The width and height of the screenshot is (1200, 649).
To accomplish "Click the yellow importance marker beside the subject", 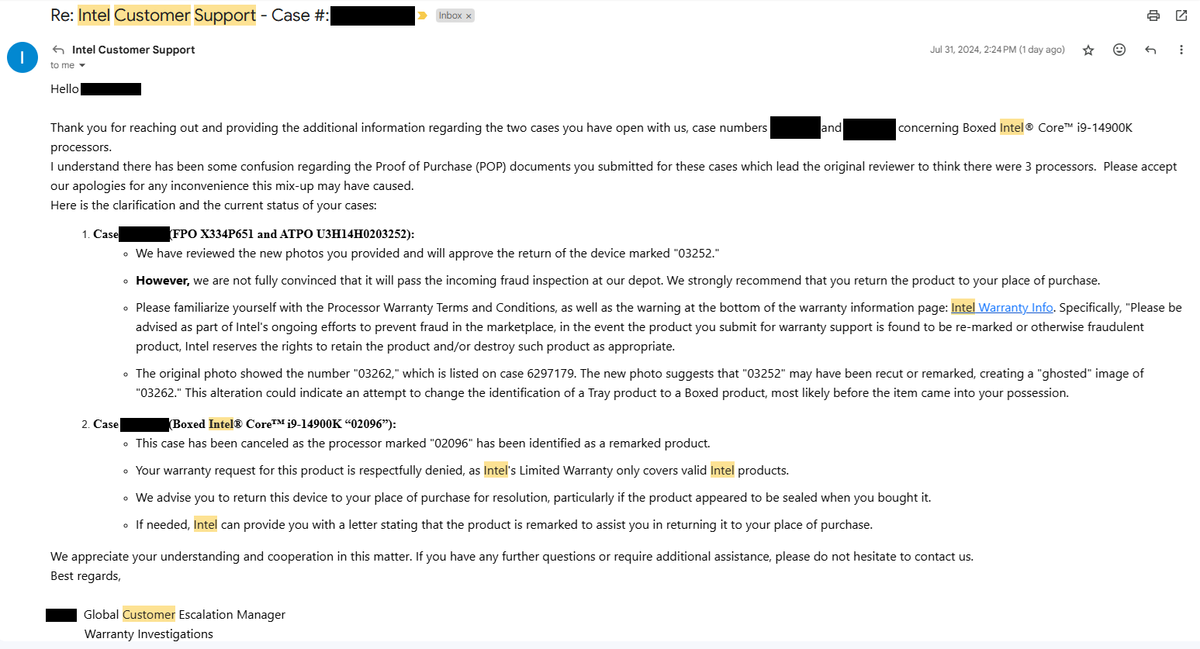I will [x=423, y=15].
